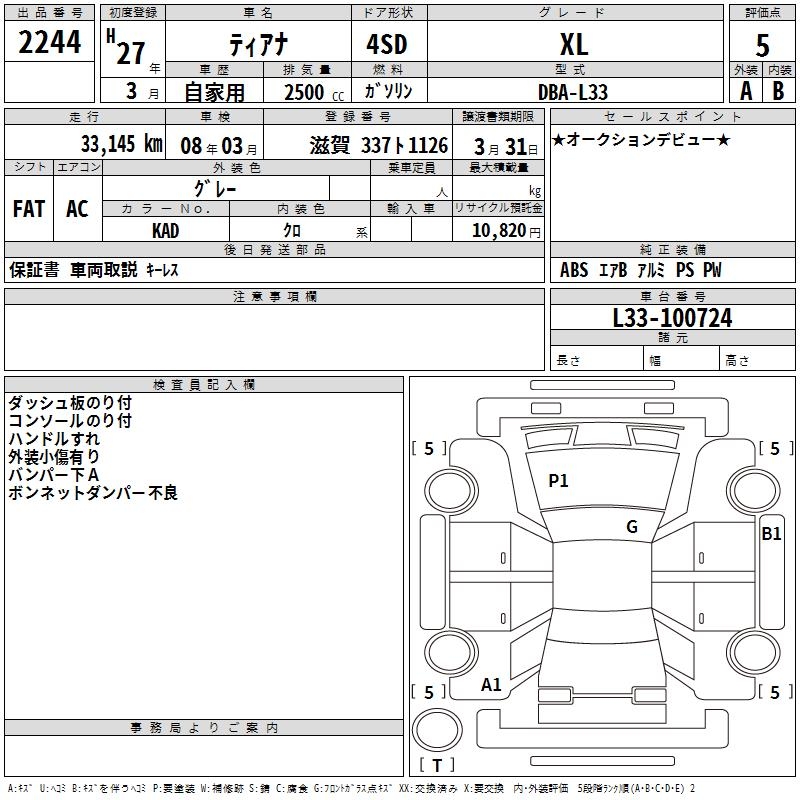Click the ボンネットダンパー不良 inspector note
Screen dimensions: 800x800
pyautogui.click(x=92, y=493)
